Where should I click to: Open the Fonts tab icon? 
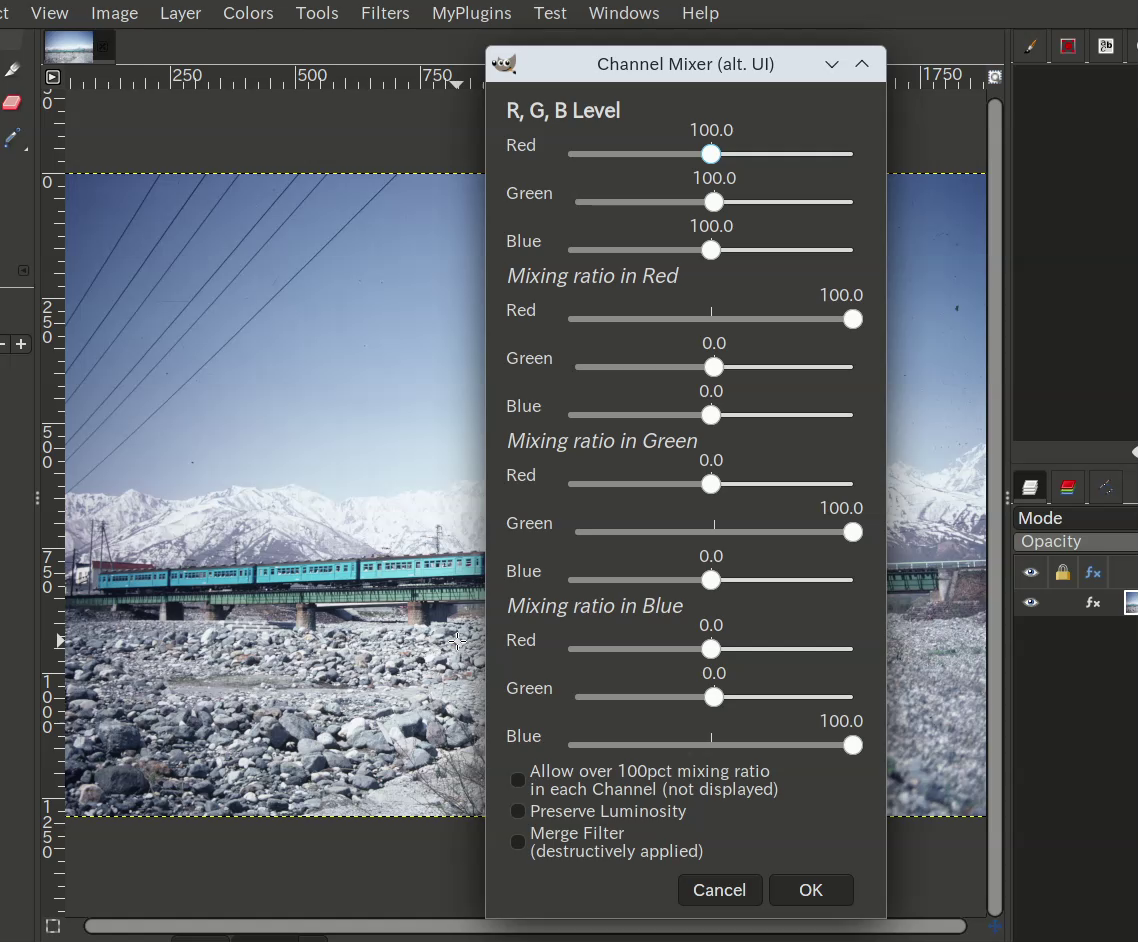point(1106,46)
